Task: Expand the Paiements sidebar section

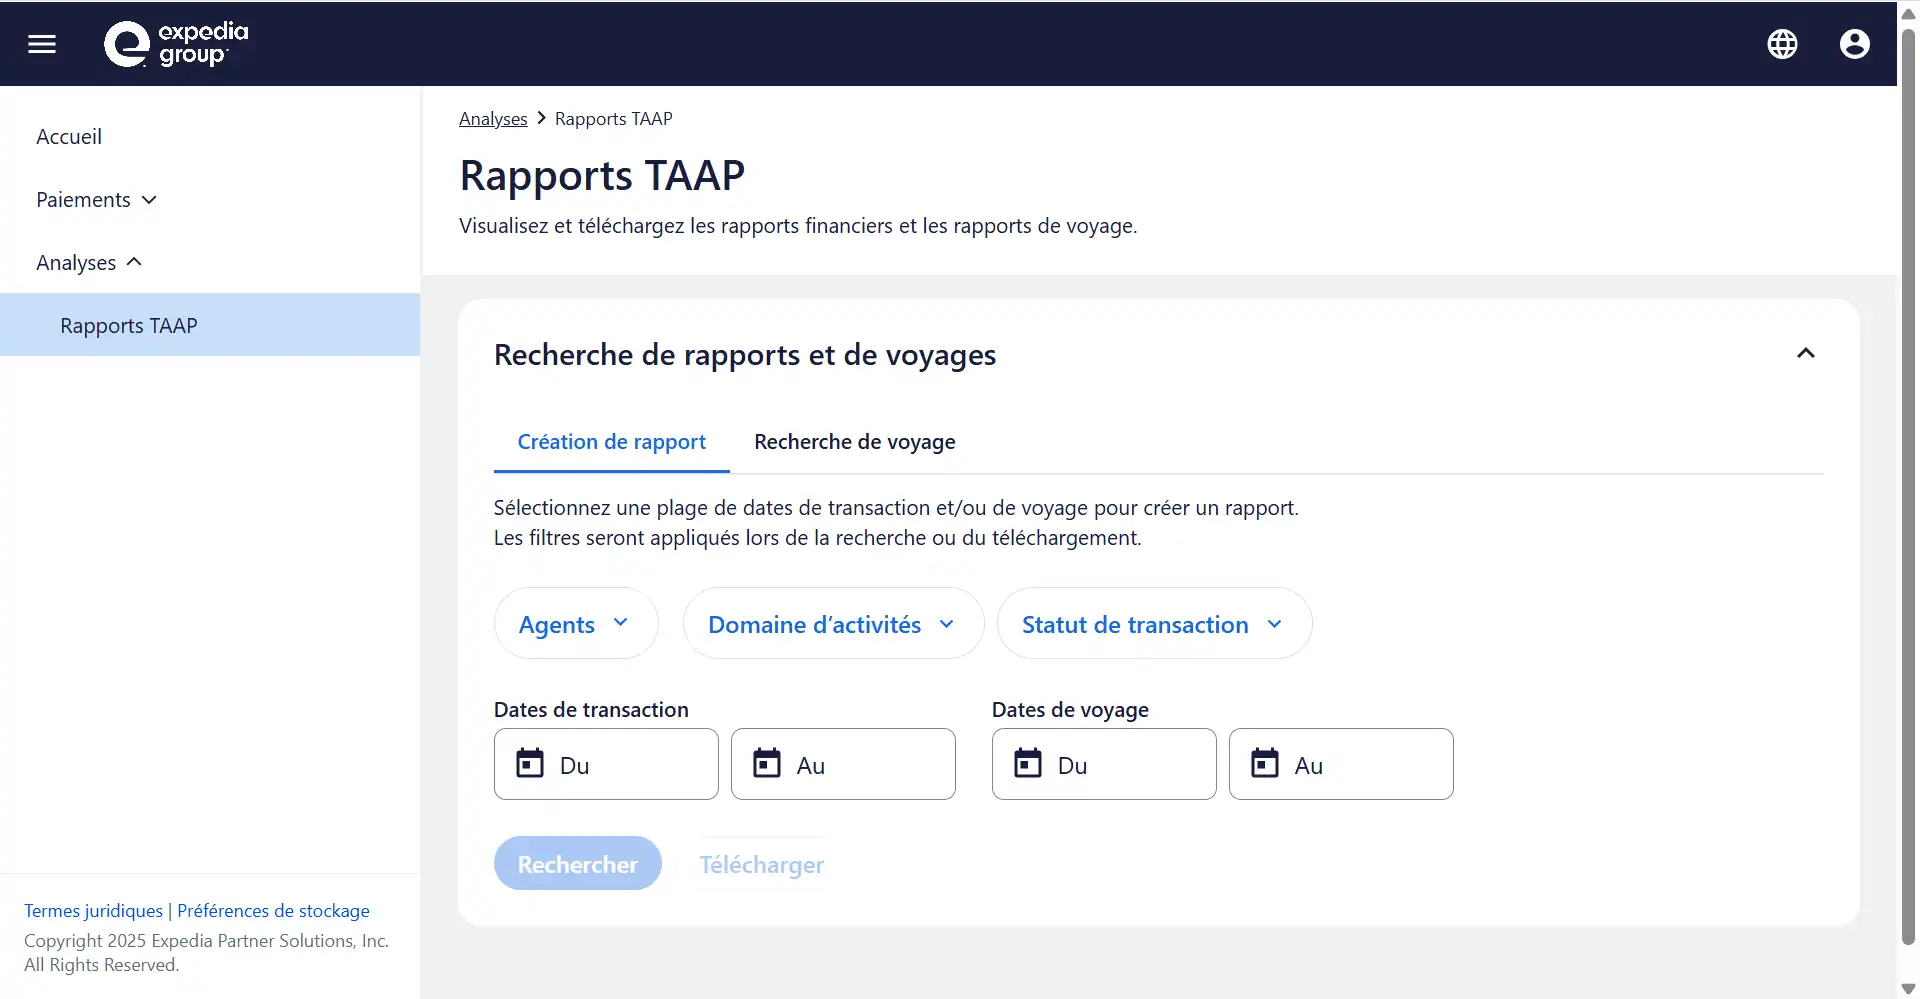Action: click(96, 200)
